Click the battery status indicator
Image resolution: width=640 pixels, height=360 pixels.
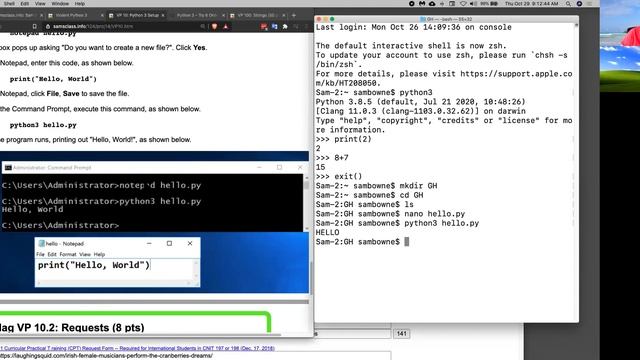point(489,3)
